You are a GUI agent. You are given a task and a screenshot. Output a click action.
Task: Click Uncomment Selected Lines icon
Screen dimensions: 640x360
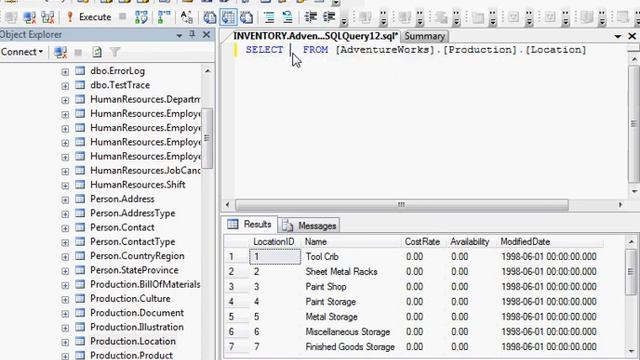287,17
